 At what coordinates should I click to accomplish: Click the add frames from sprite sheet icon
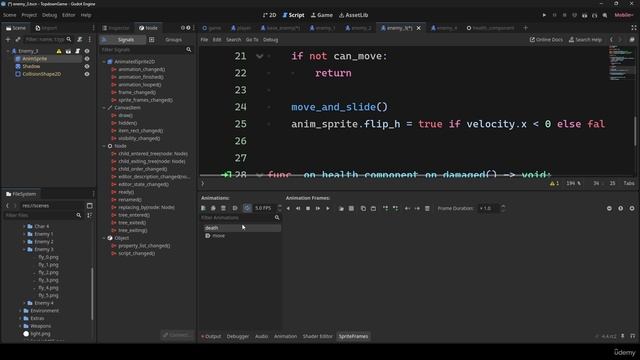click(x=351, y=208)
